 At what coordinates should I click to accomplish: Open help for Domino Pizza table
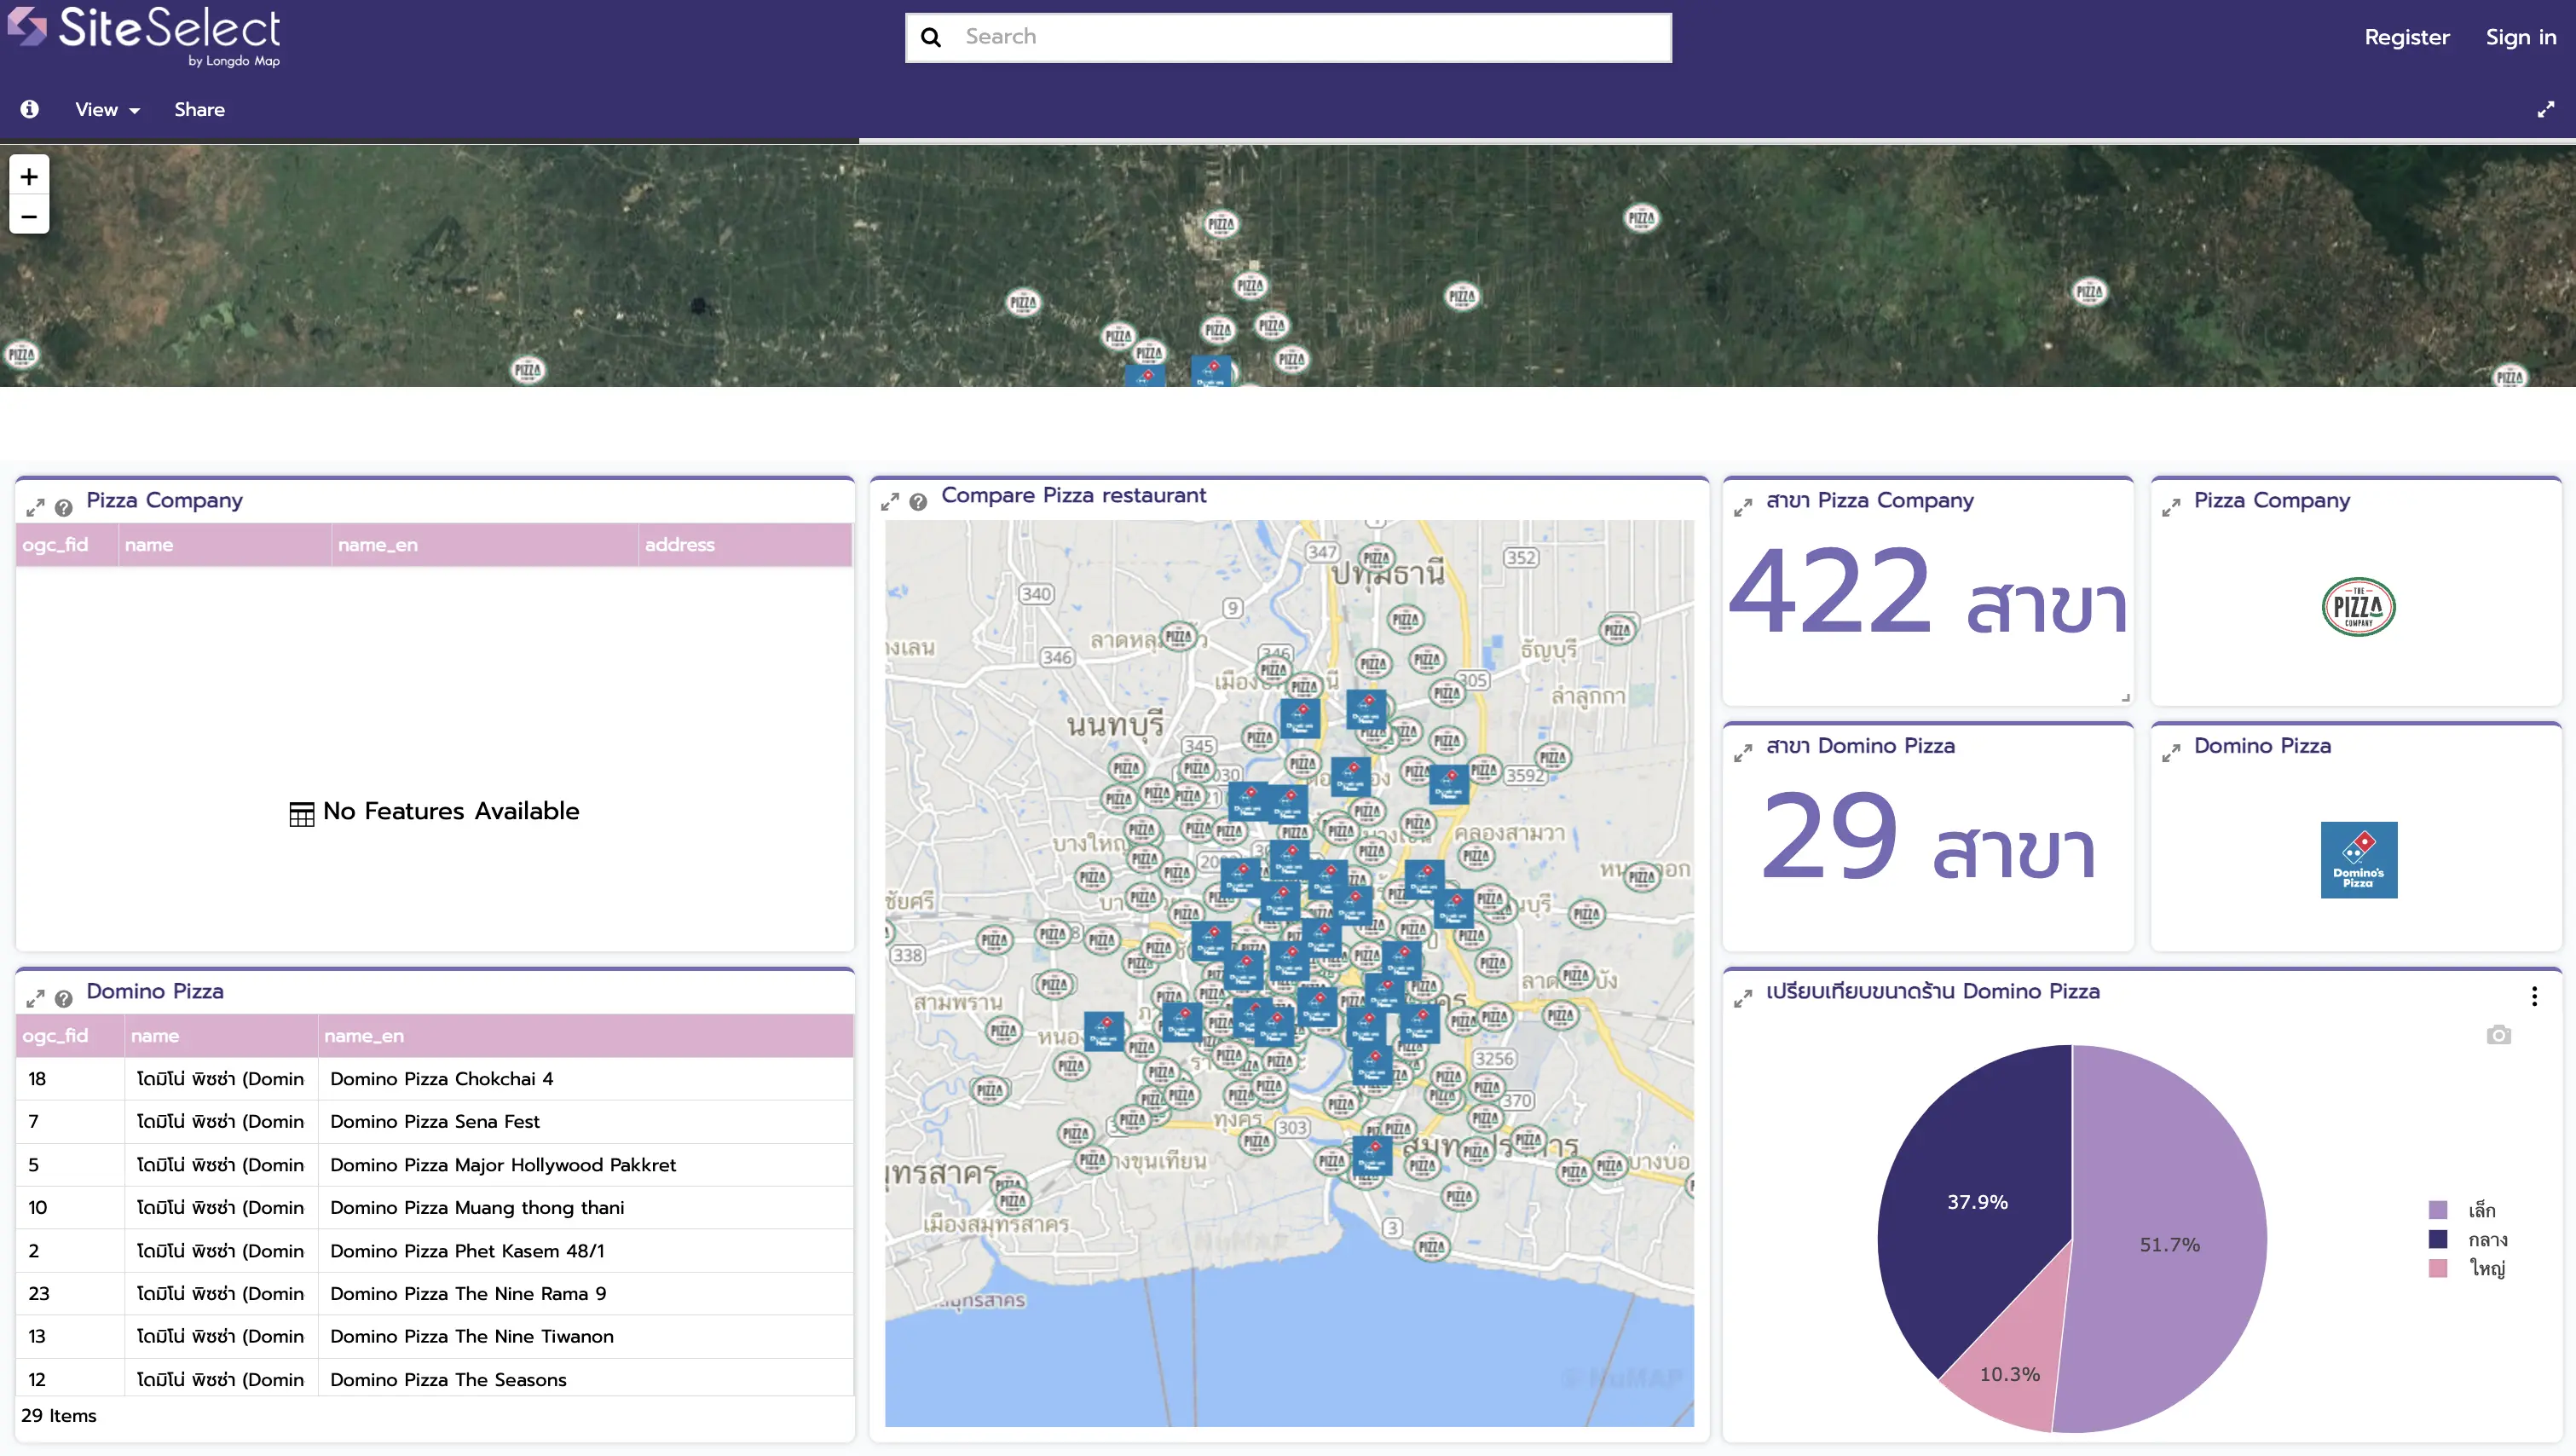pos(63,998)
